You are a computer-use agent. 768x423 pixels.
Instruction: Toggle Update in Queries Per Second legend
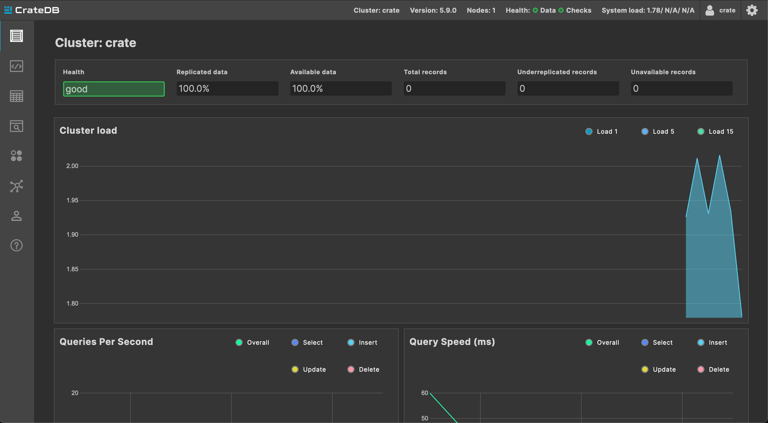309,369
